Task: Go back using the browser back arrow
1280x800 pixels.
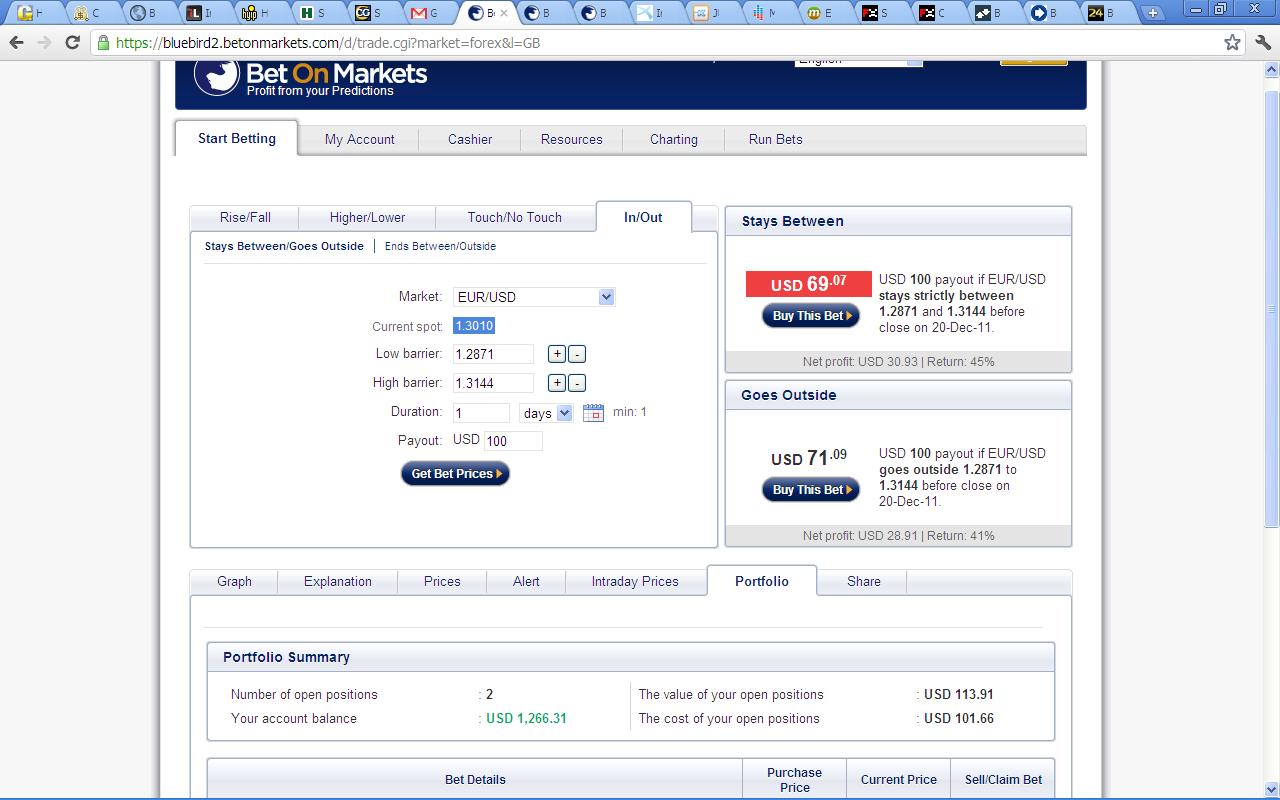Action: (16, 43)
